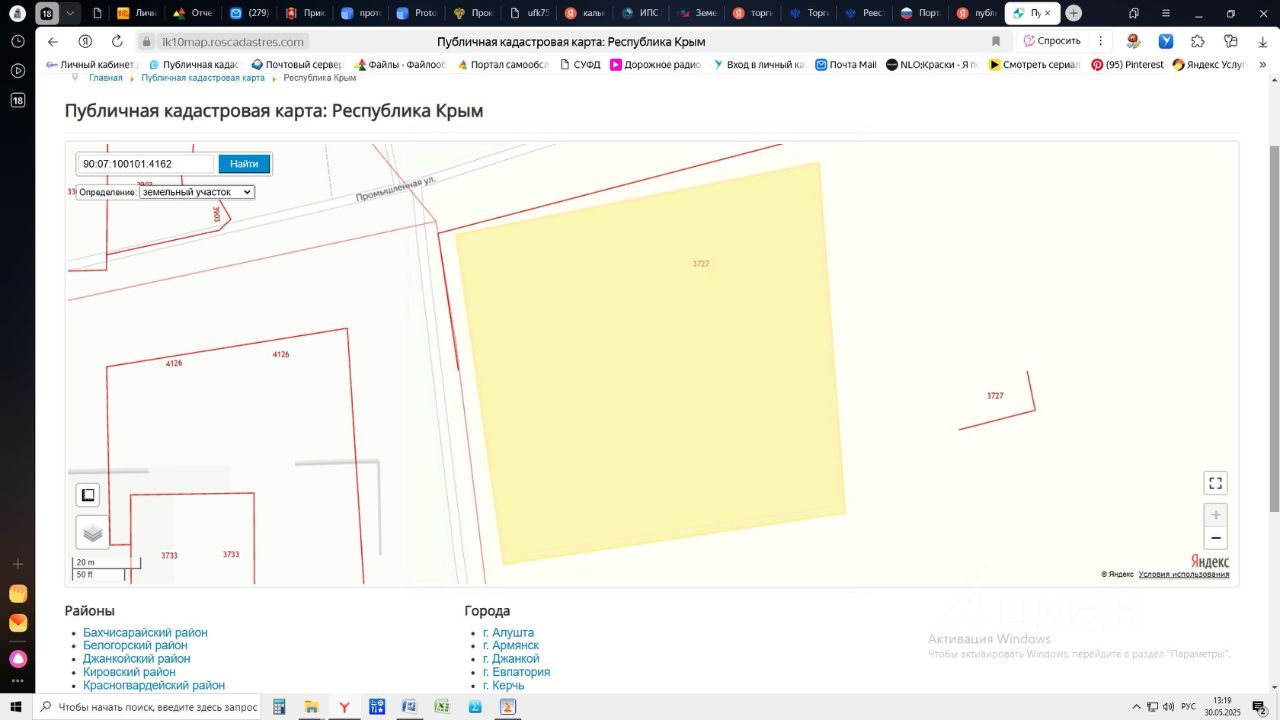Viewport: 1280px width, 720px height.
Task: Open a new tab with plus button
Action: [x=1073, y=13]
